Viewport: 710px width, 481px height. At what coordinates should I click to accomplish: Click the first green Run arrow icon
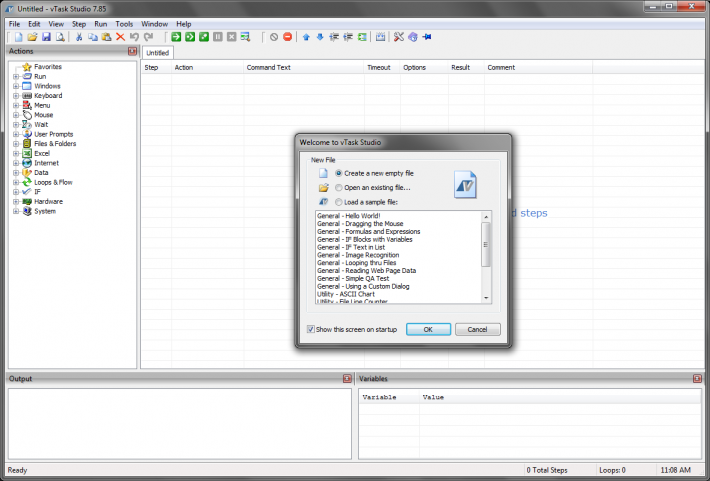(x=176, y=37)
